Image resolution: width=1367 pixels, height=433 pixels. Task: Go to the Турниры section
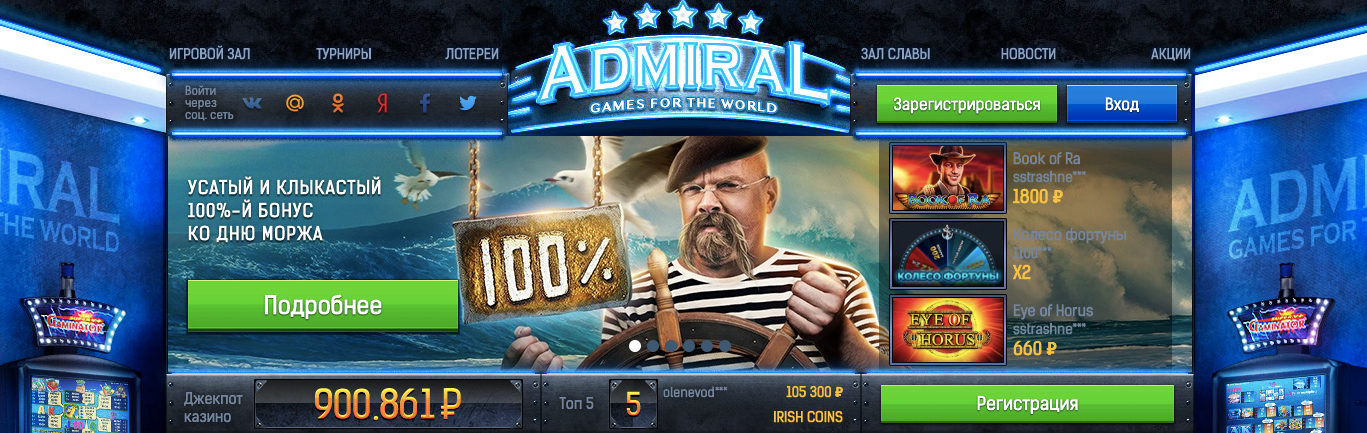(343, 54)
